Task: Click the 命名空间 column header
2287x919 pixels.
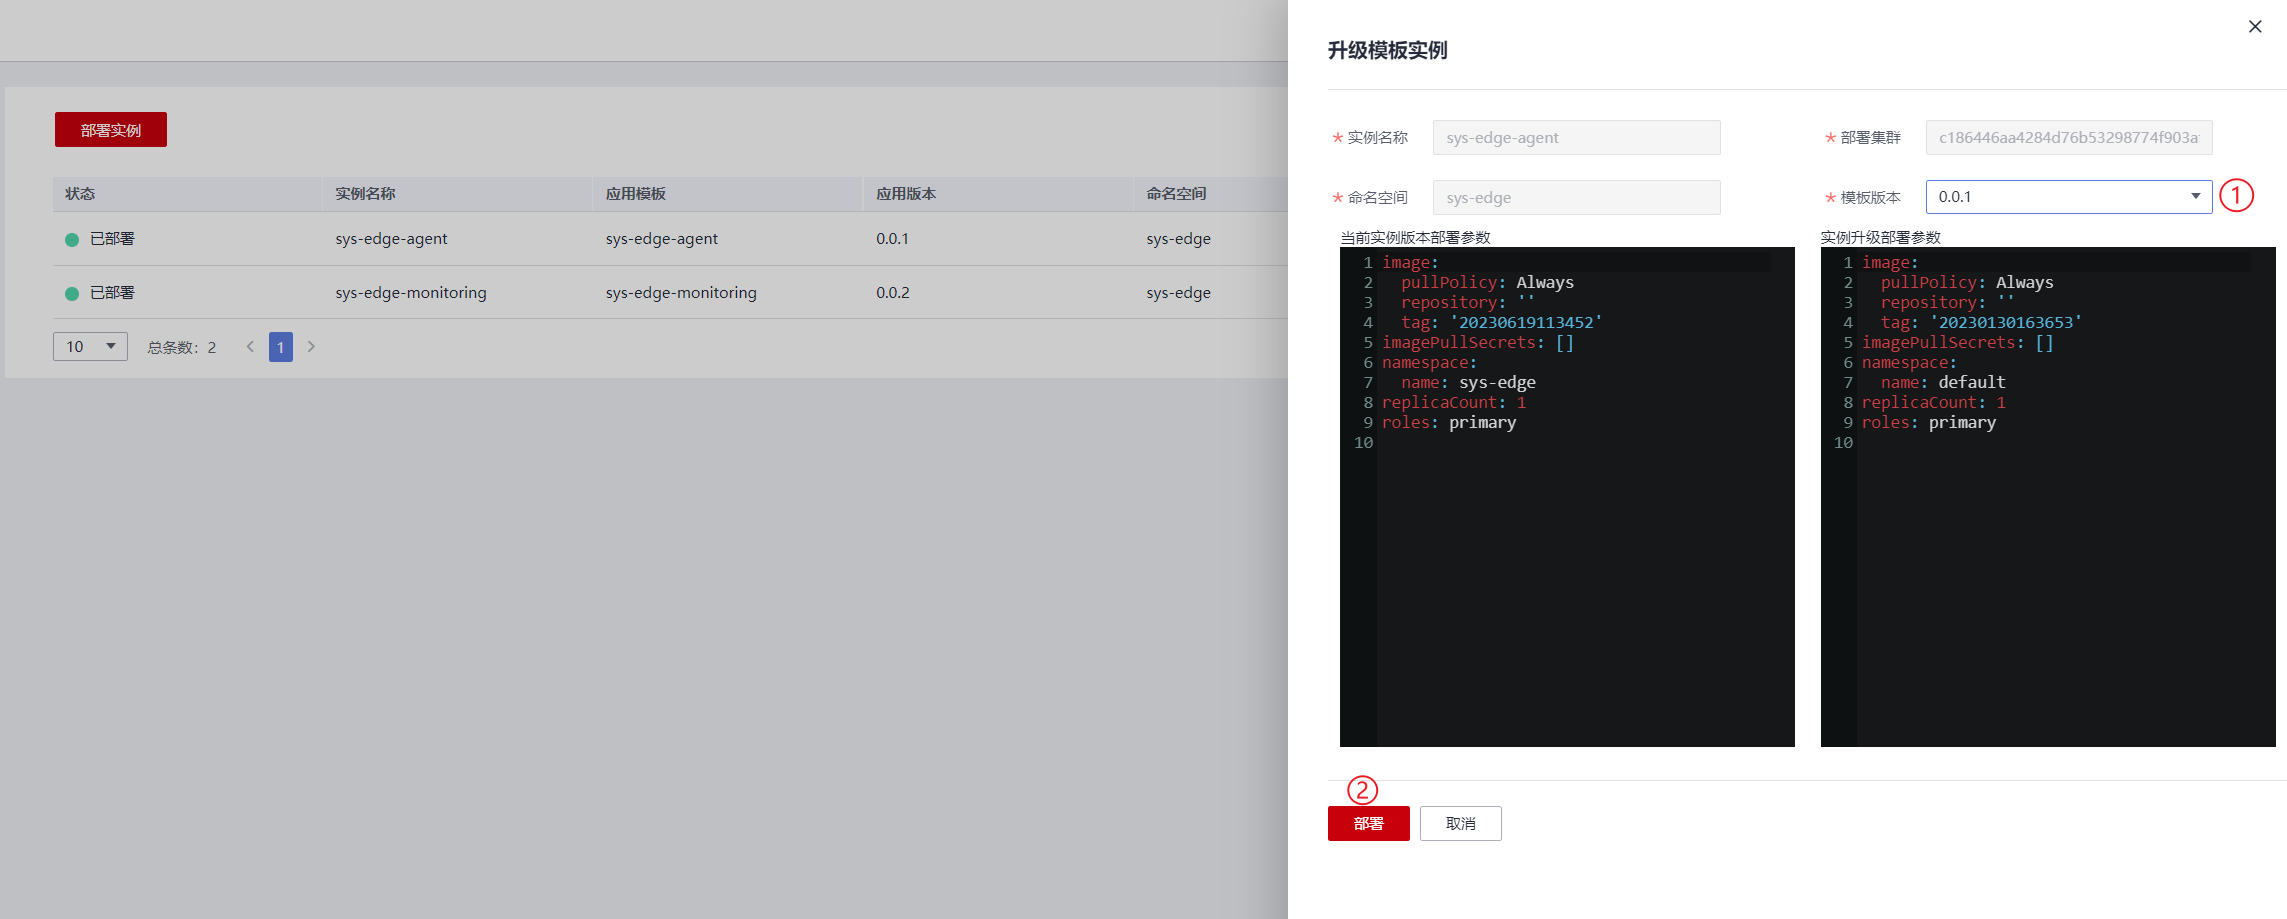Action: pos(1176,194)
